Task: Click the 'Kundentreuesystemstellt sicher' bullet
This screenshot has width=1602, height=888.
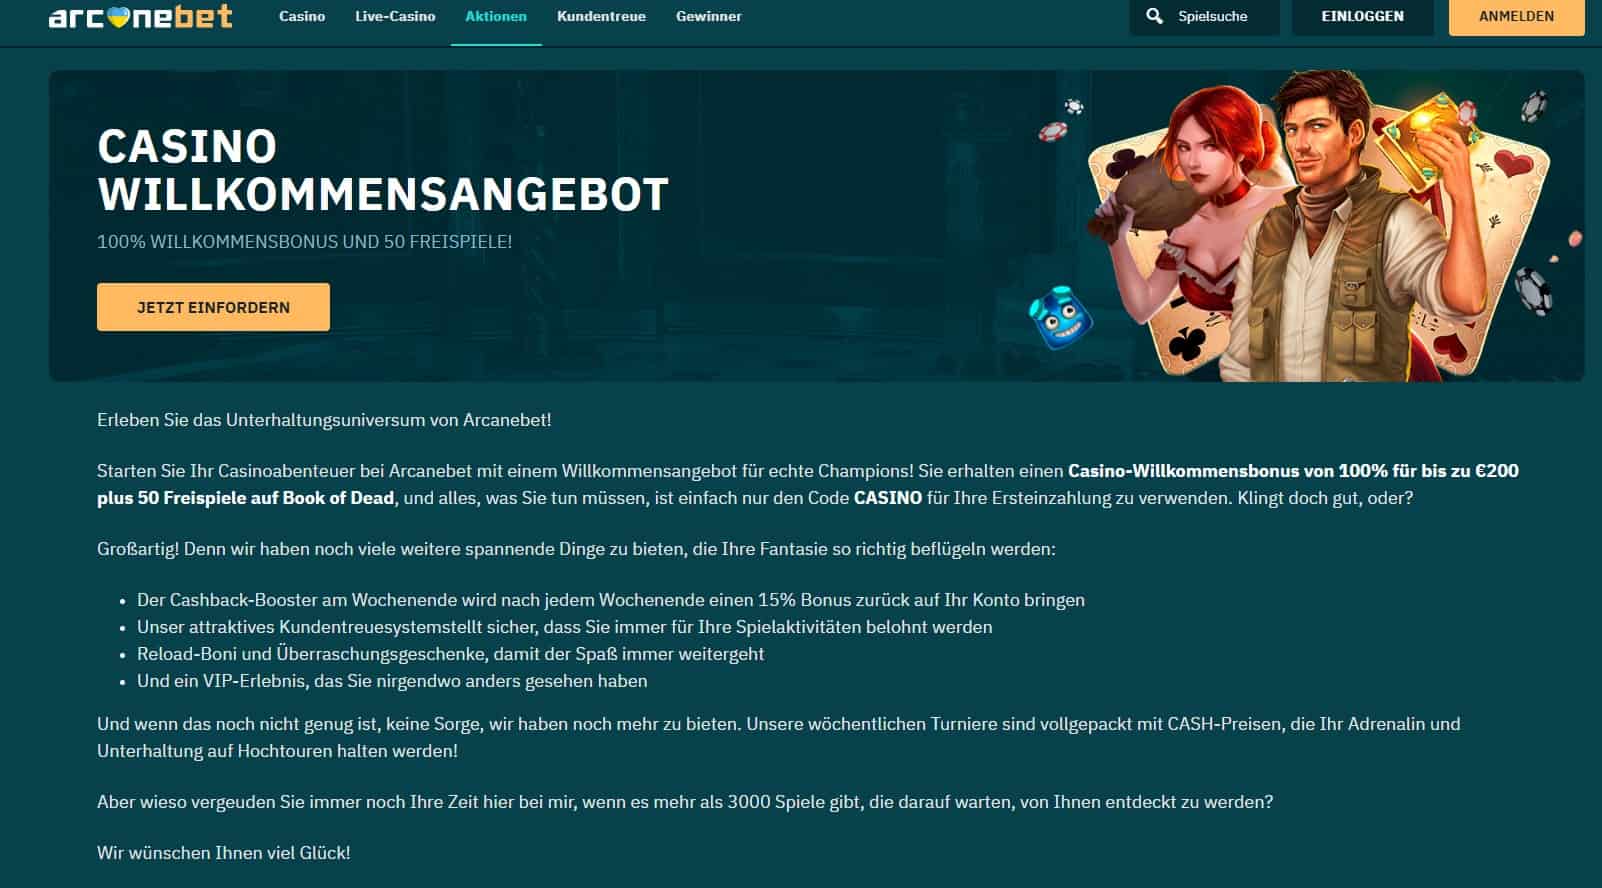Action: coord(565,627)
